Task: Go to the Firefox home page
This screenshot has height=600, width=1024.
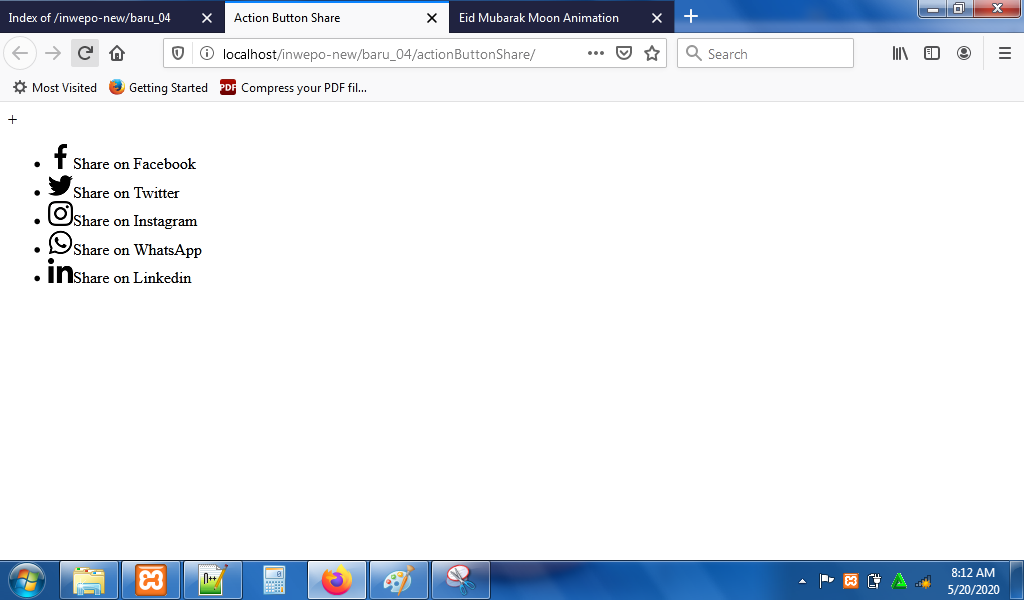Action: click(117, 54)
